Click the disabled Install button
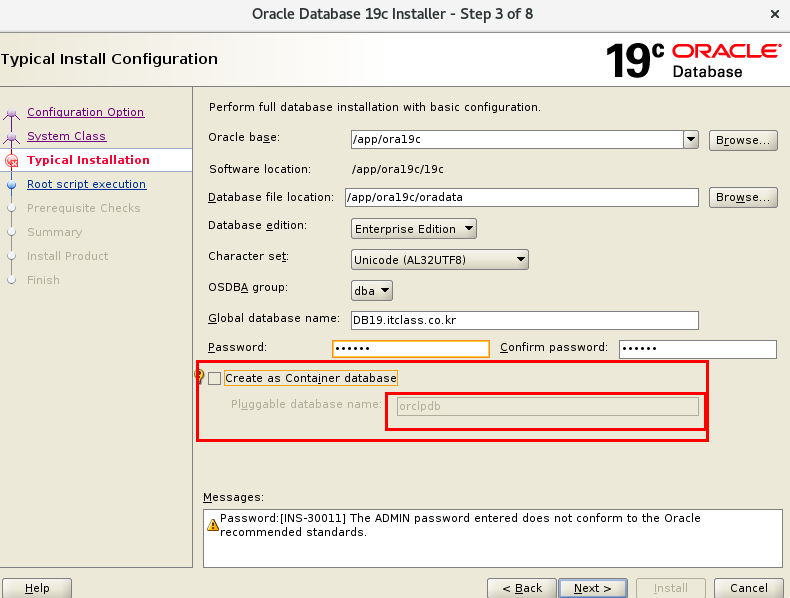790x598 pixels. (x=671, y=588)
